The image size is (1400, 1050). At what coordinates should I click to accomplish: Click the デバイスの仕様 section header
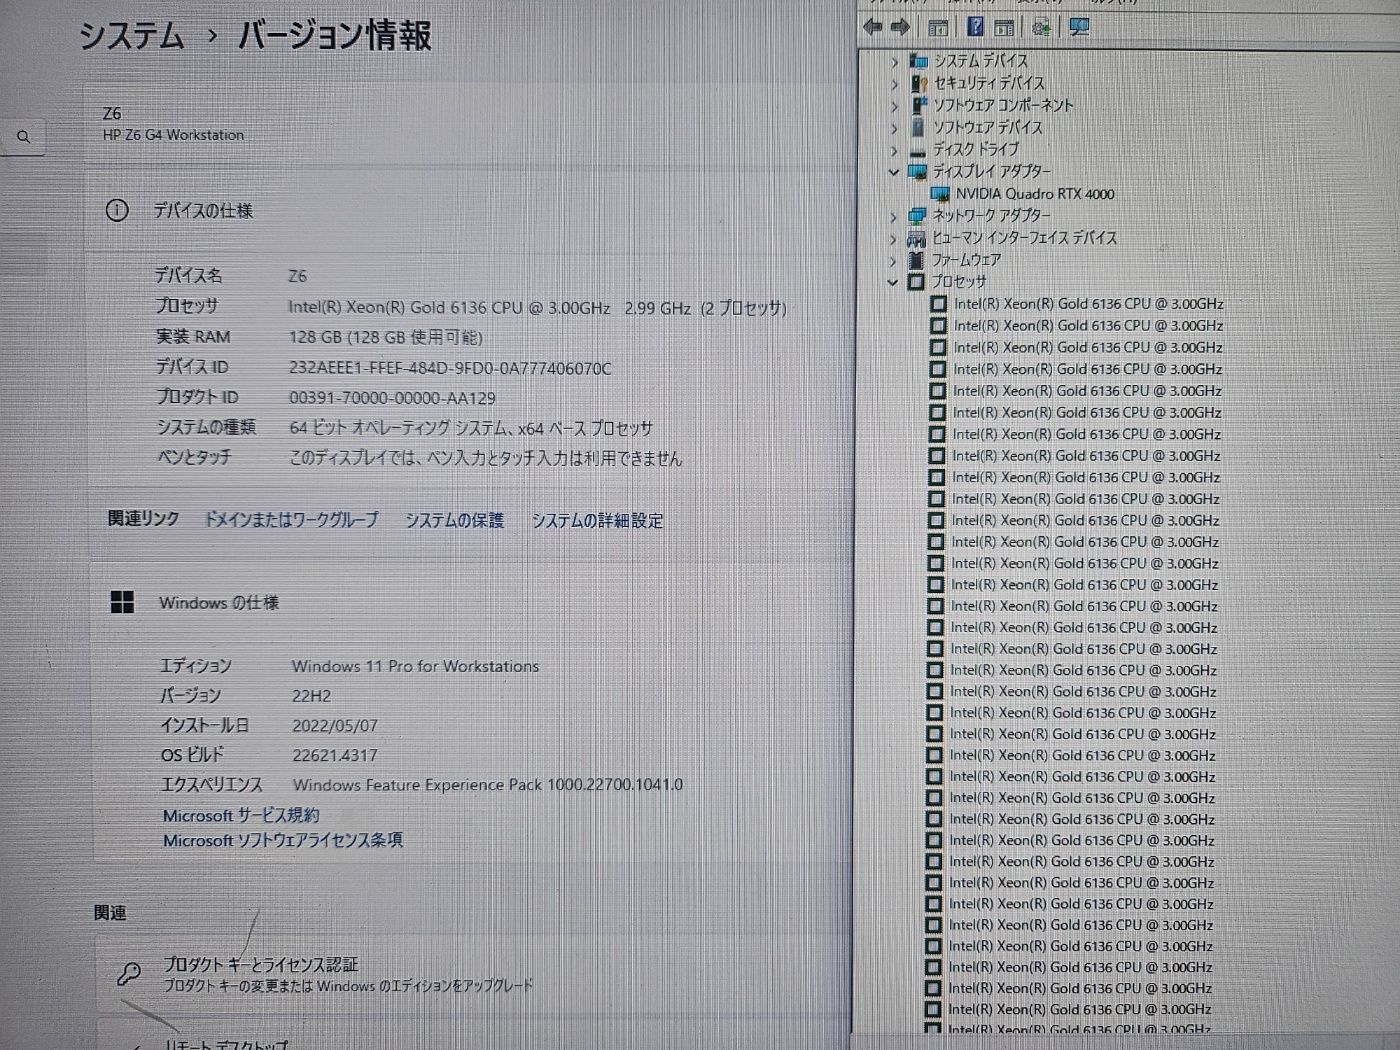(x=203, y=211)
